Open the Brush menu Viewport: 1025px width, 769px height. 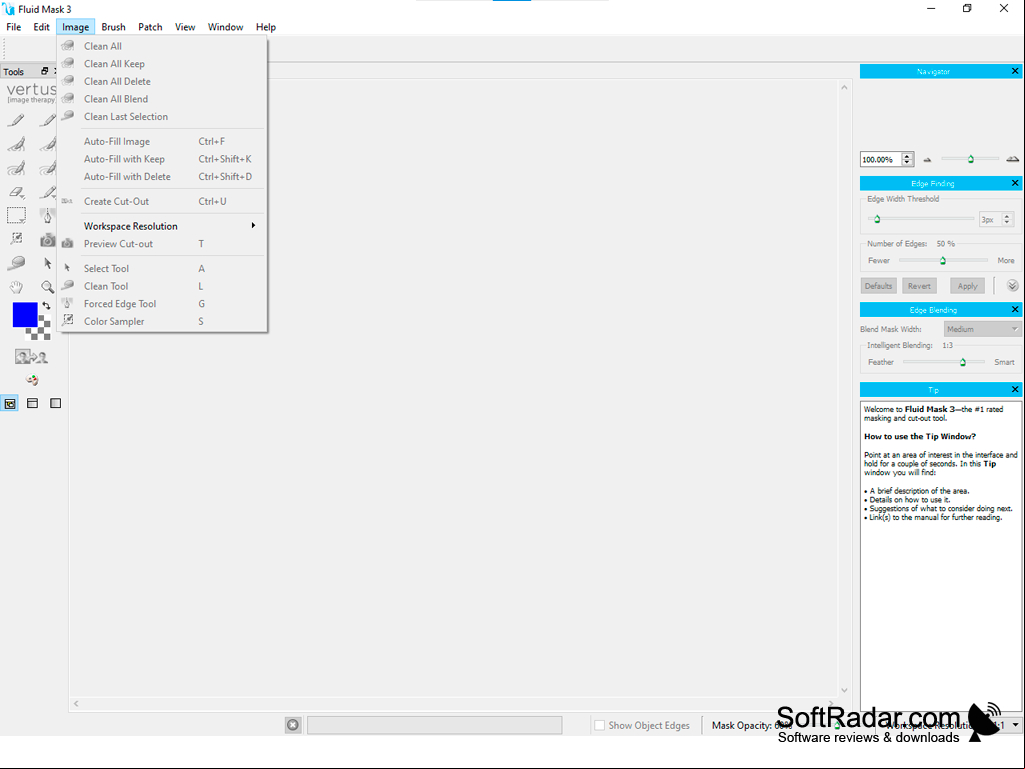pyautogui.click(x=113, y=27)
